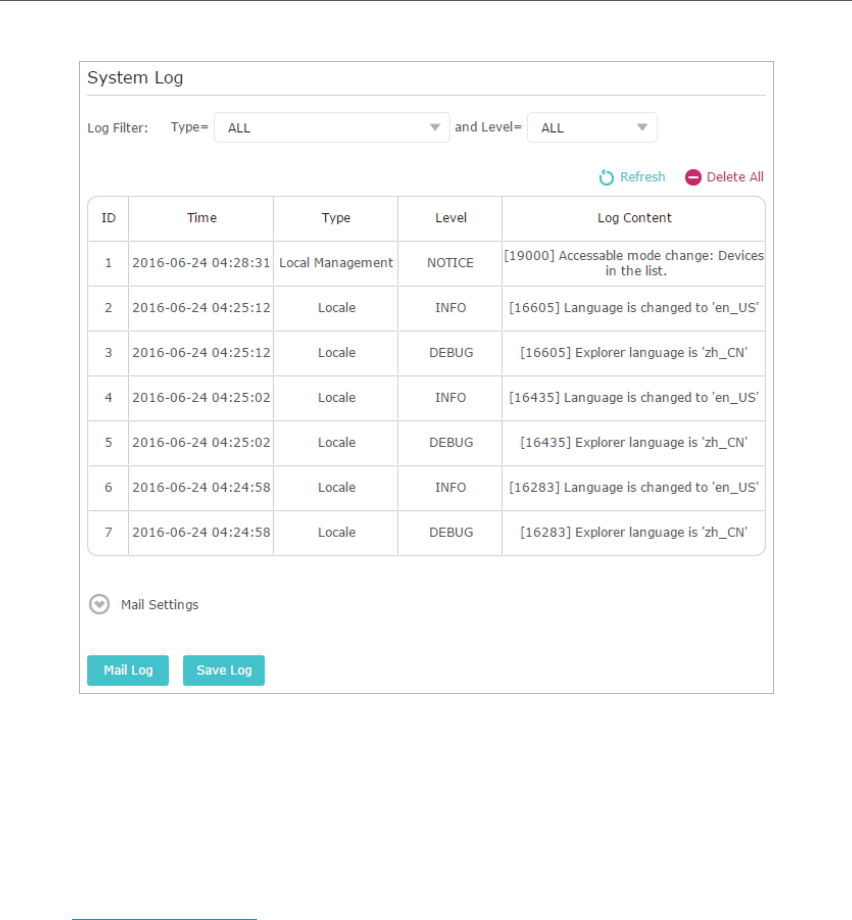Click '[16605] Language is changed to en_US' entry
This screenshot has height=920, width=852.
tap(634, 308)
